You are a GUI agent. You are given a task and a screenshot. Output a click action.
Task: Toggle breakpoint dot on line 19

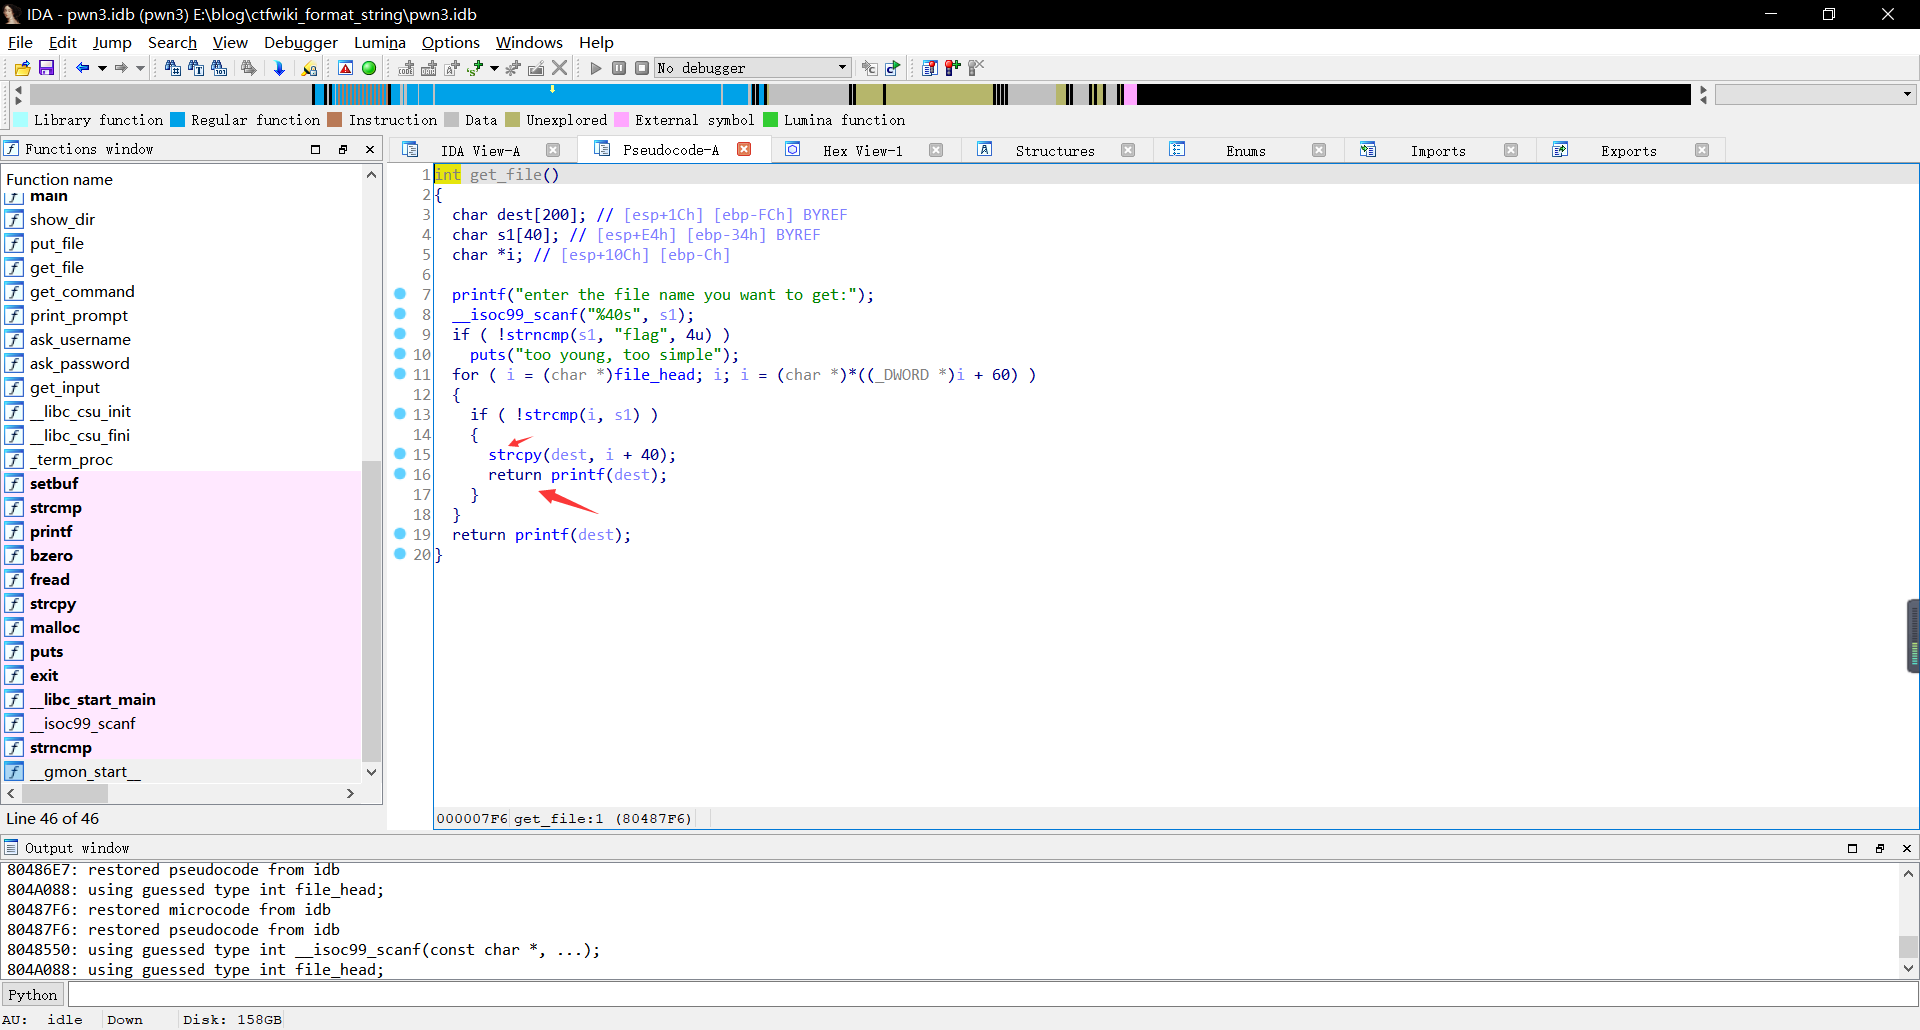400,534
